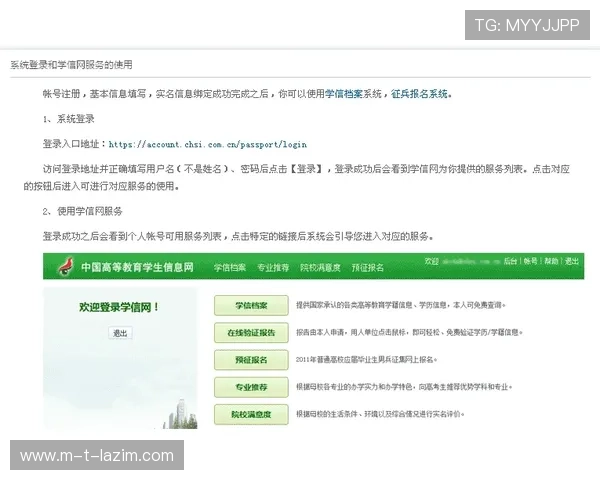Select 专业推荐 in the green nav bar
The image size is (600, 480).
point(273,267)
